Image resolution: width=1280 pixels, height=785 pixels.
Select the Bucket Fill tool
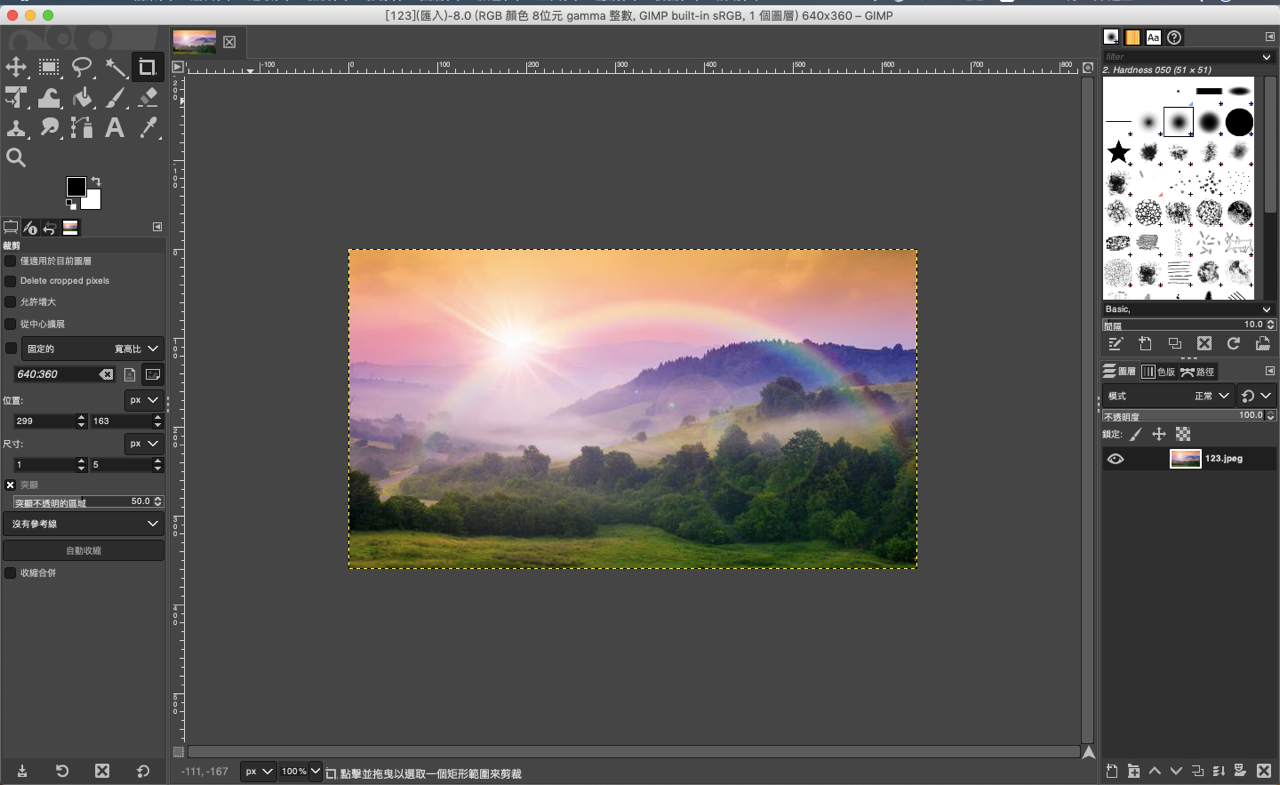click(82, 98)
